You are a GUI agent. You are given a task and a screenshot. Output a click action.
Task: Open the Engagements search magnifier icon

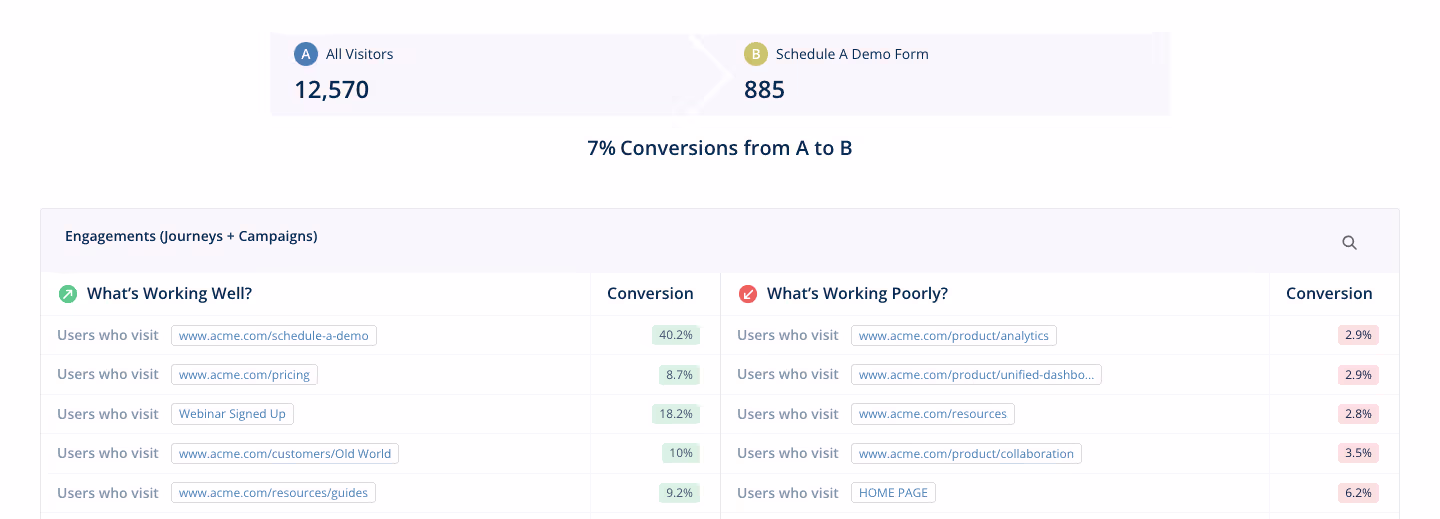pyautogui.click(x=1349, y=242)
